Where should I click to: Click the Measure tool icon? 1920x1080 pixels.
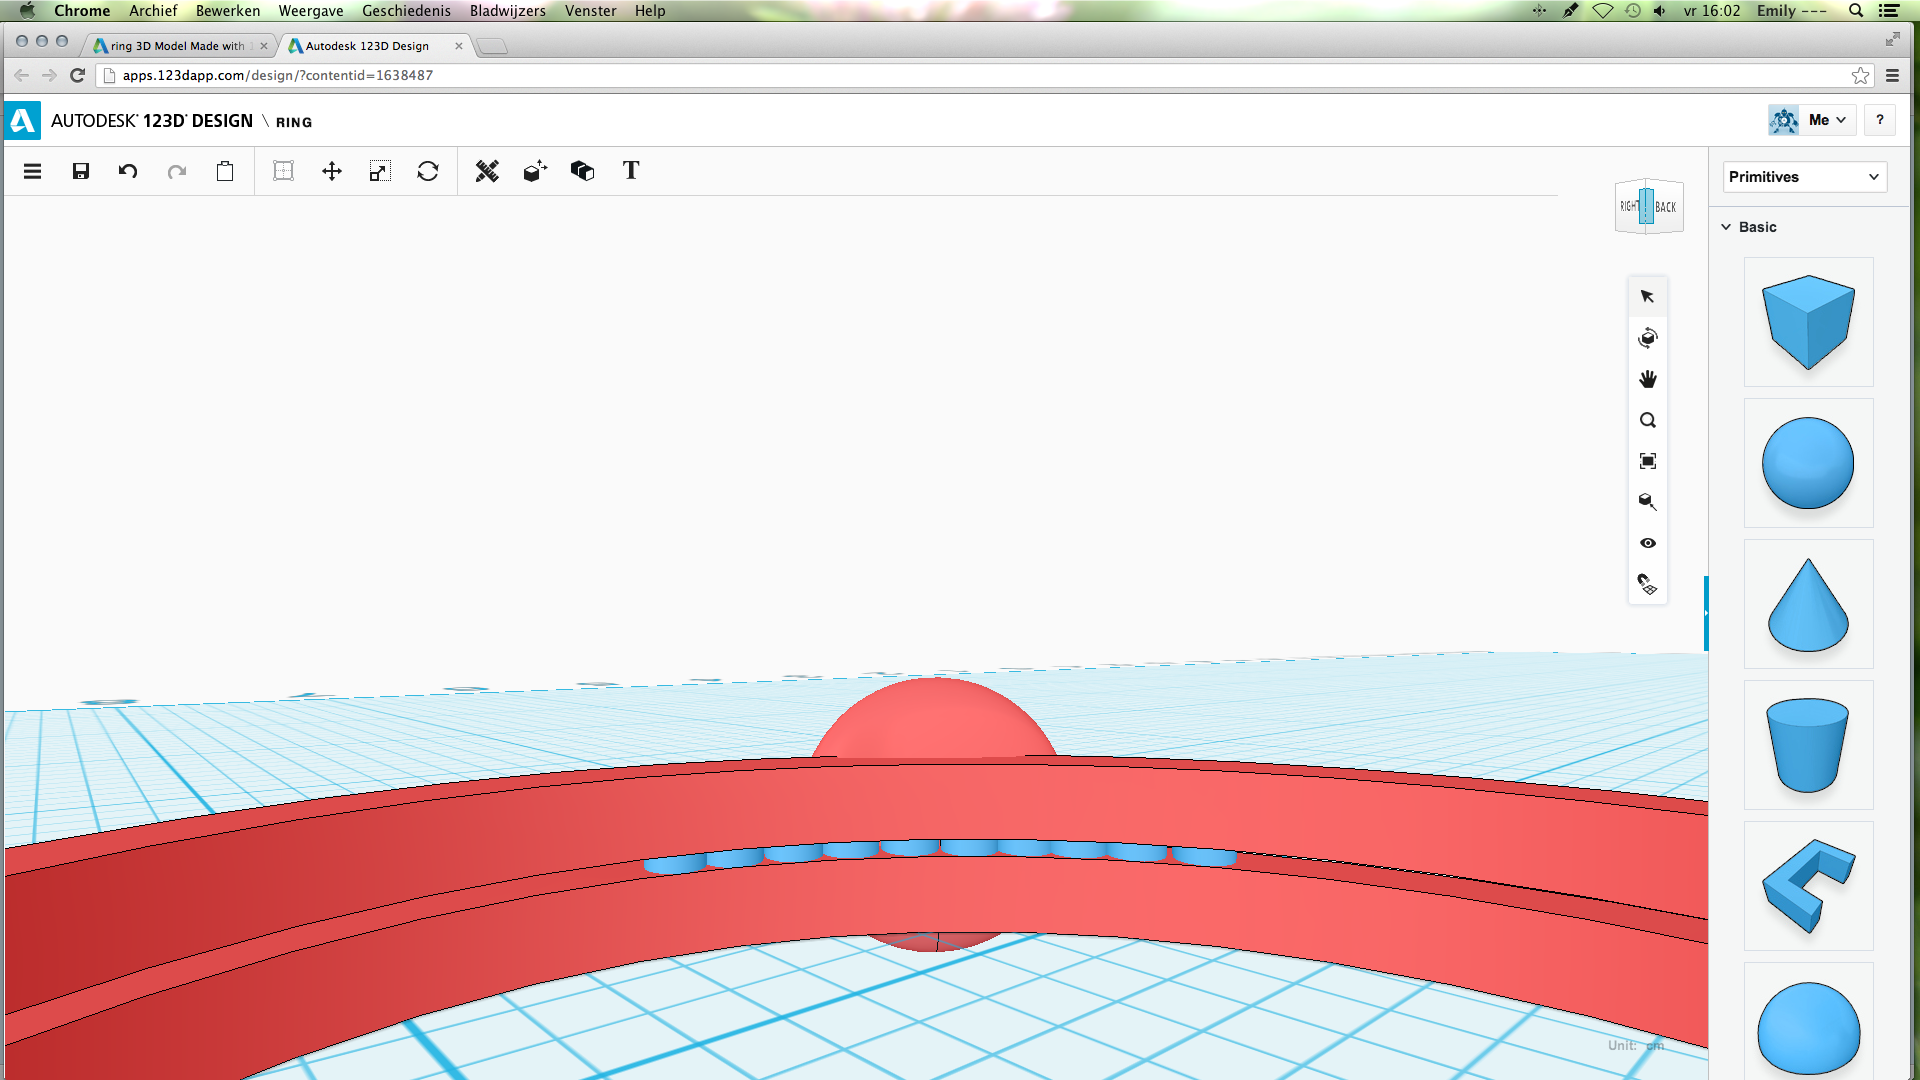point(485,171)
